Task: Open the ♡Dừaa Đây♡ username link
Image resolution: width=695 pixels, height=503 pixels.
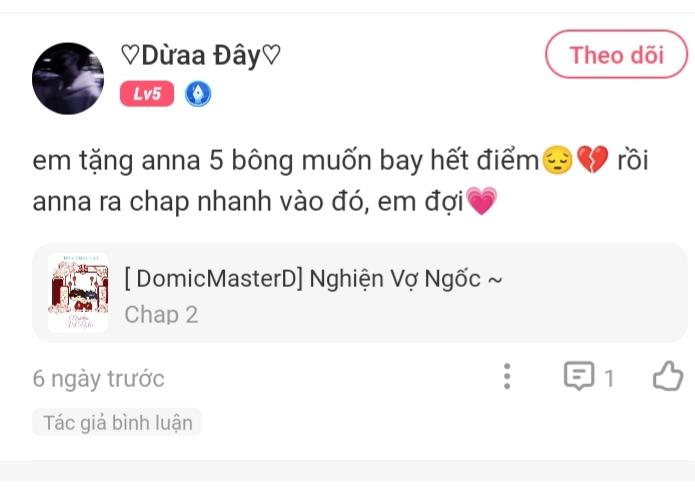Action: click(x=200, y=56)
